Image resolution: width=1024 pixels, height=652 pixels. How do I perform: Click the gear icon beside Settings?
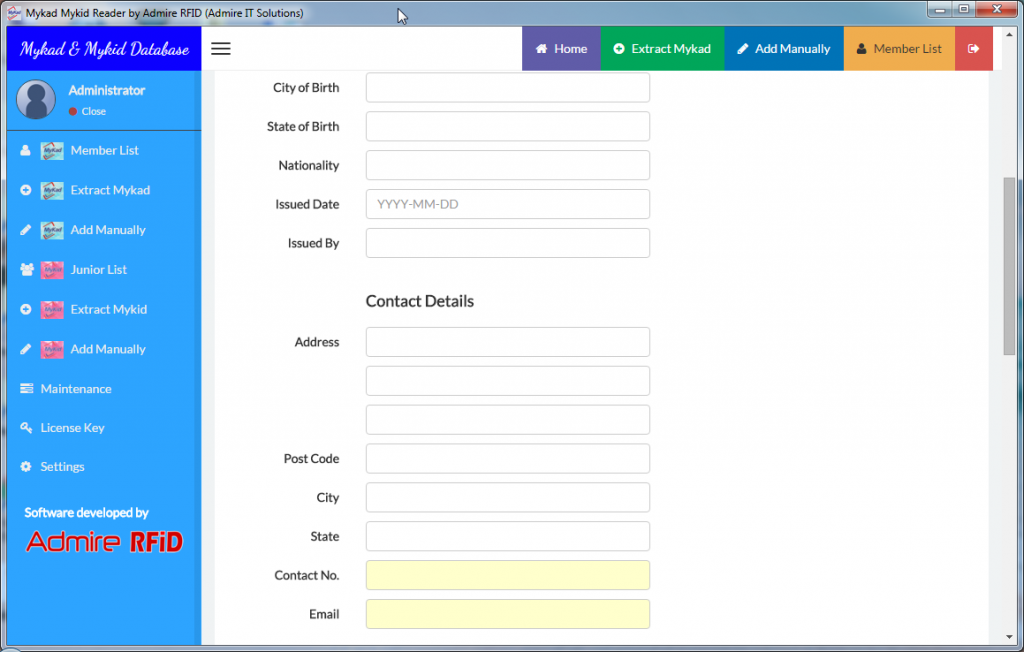(x=26, y=467)
